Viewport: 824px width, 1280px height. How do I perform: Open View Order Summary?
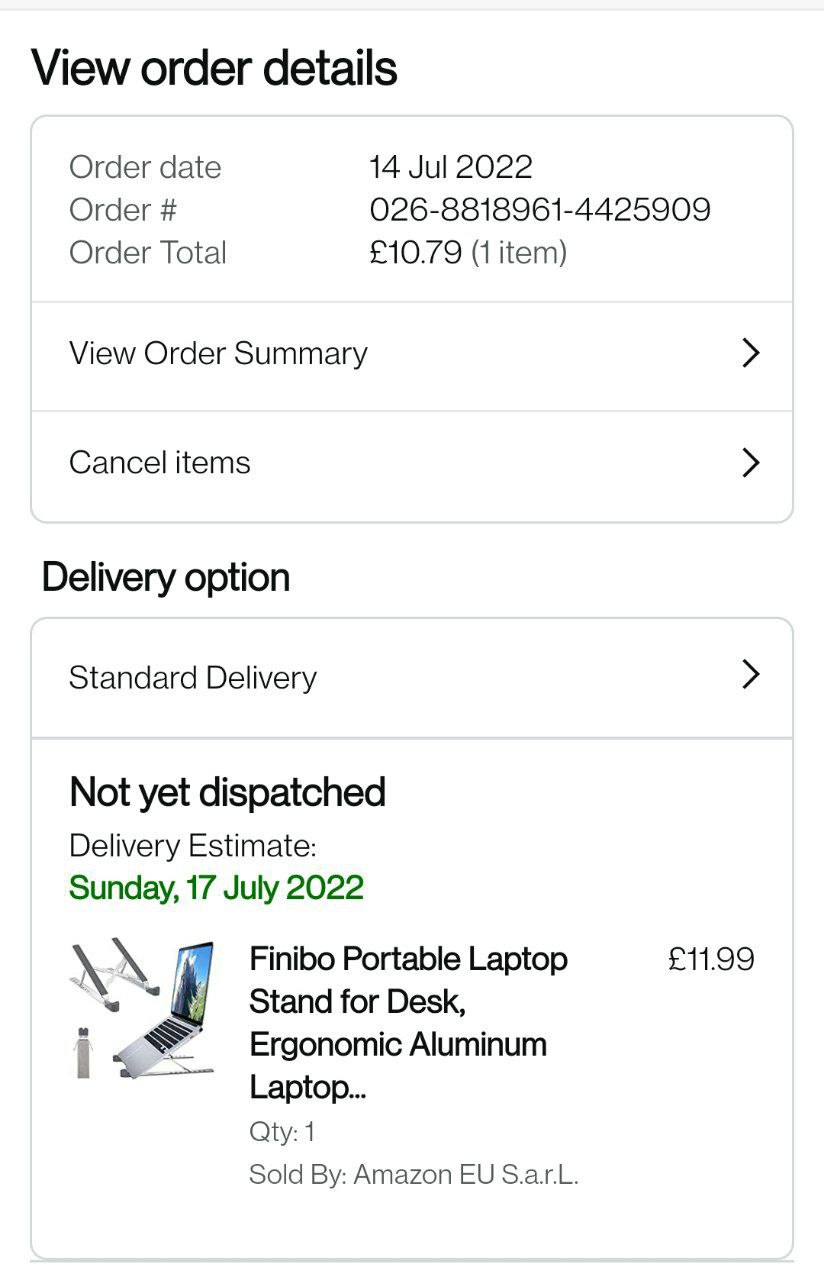[218, 353]
